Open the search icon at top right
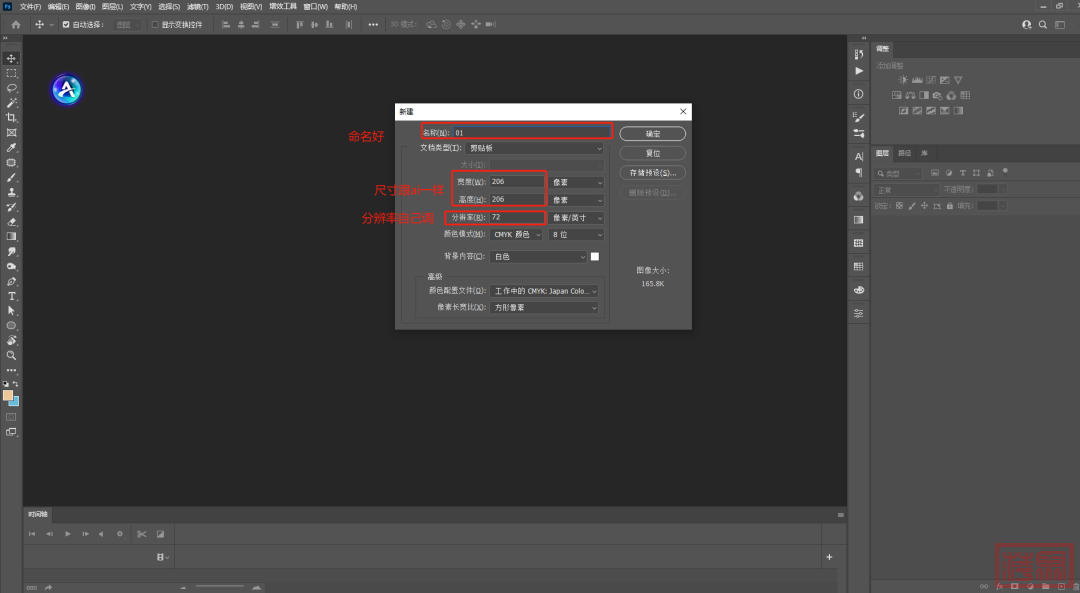This screenshot has height=593, width=1080. pyautogui.click(x=1043, y=24)
